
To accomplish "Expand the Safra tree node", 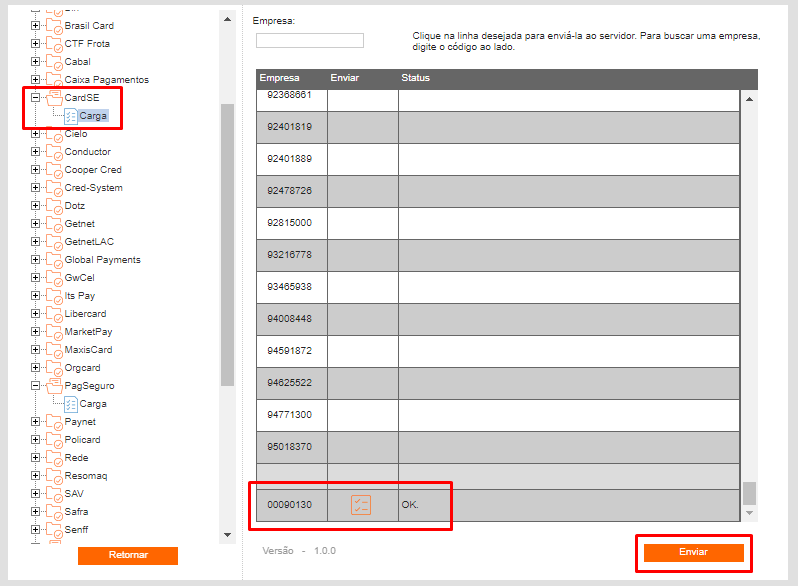I will pyautogui.click(x=35, y=512).
